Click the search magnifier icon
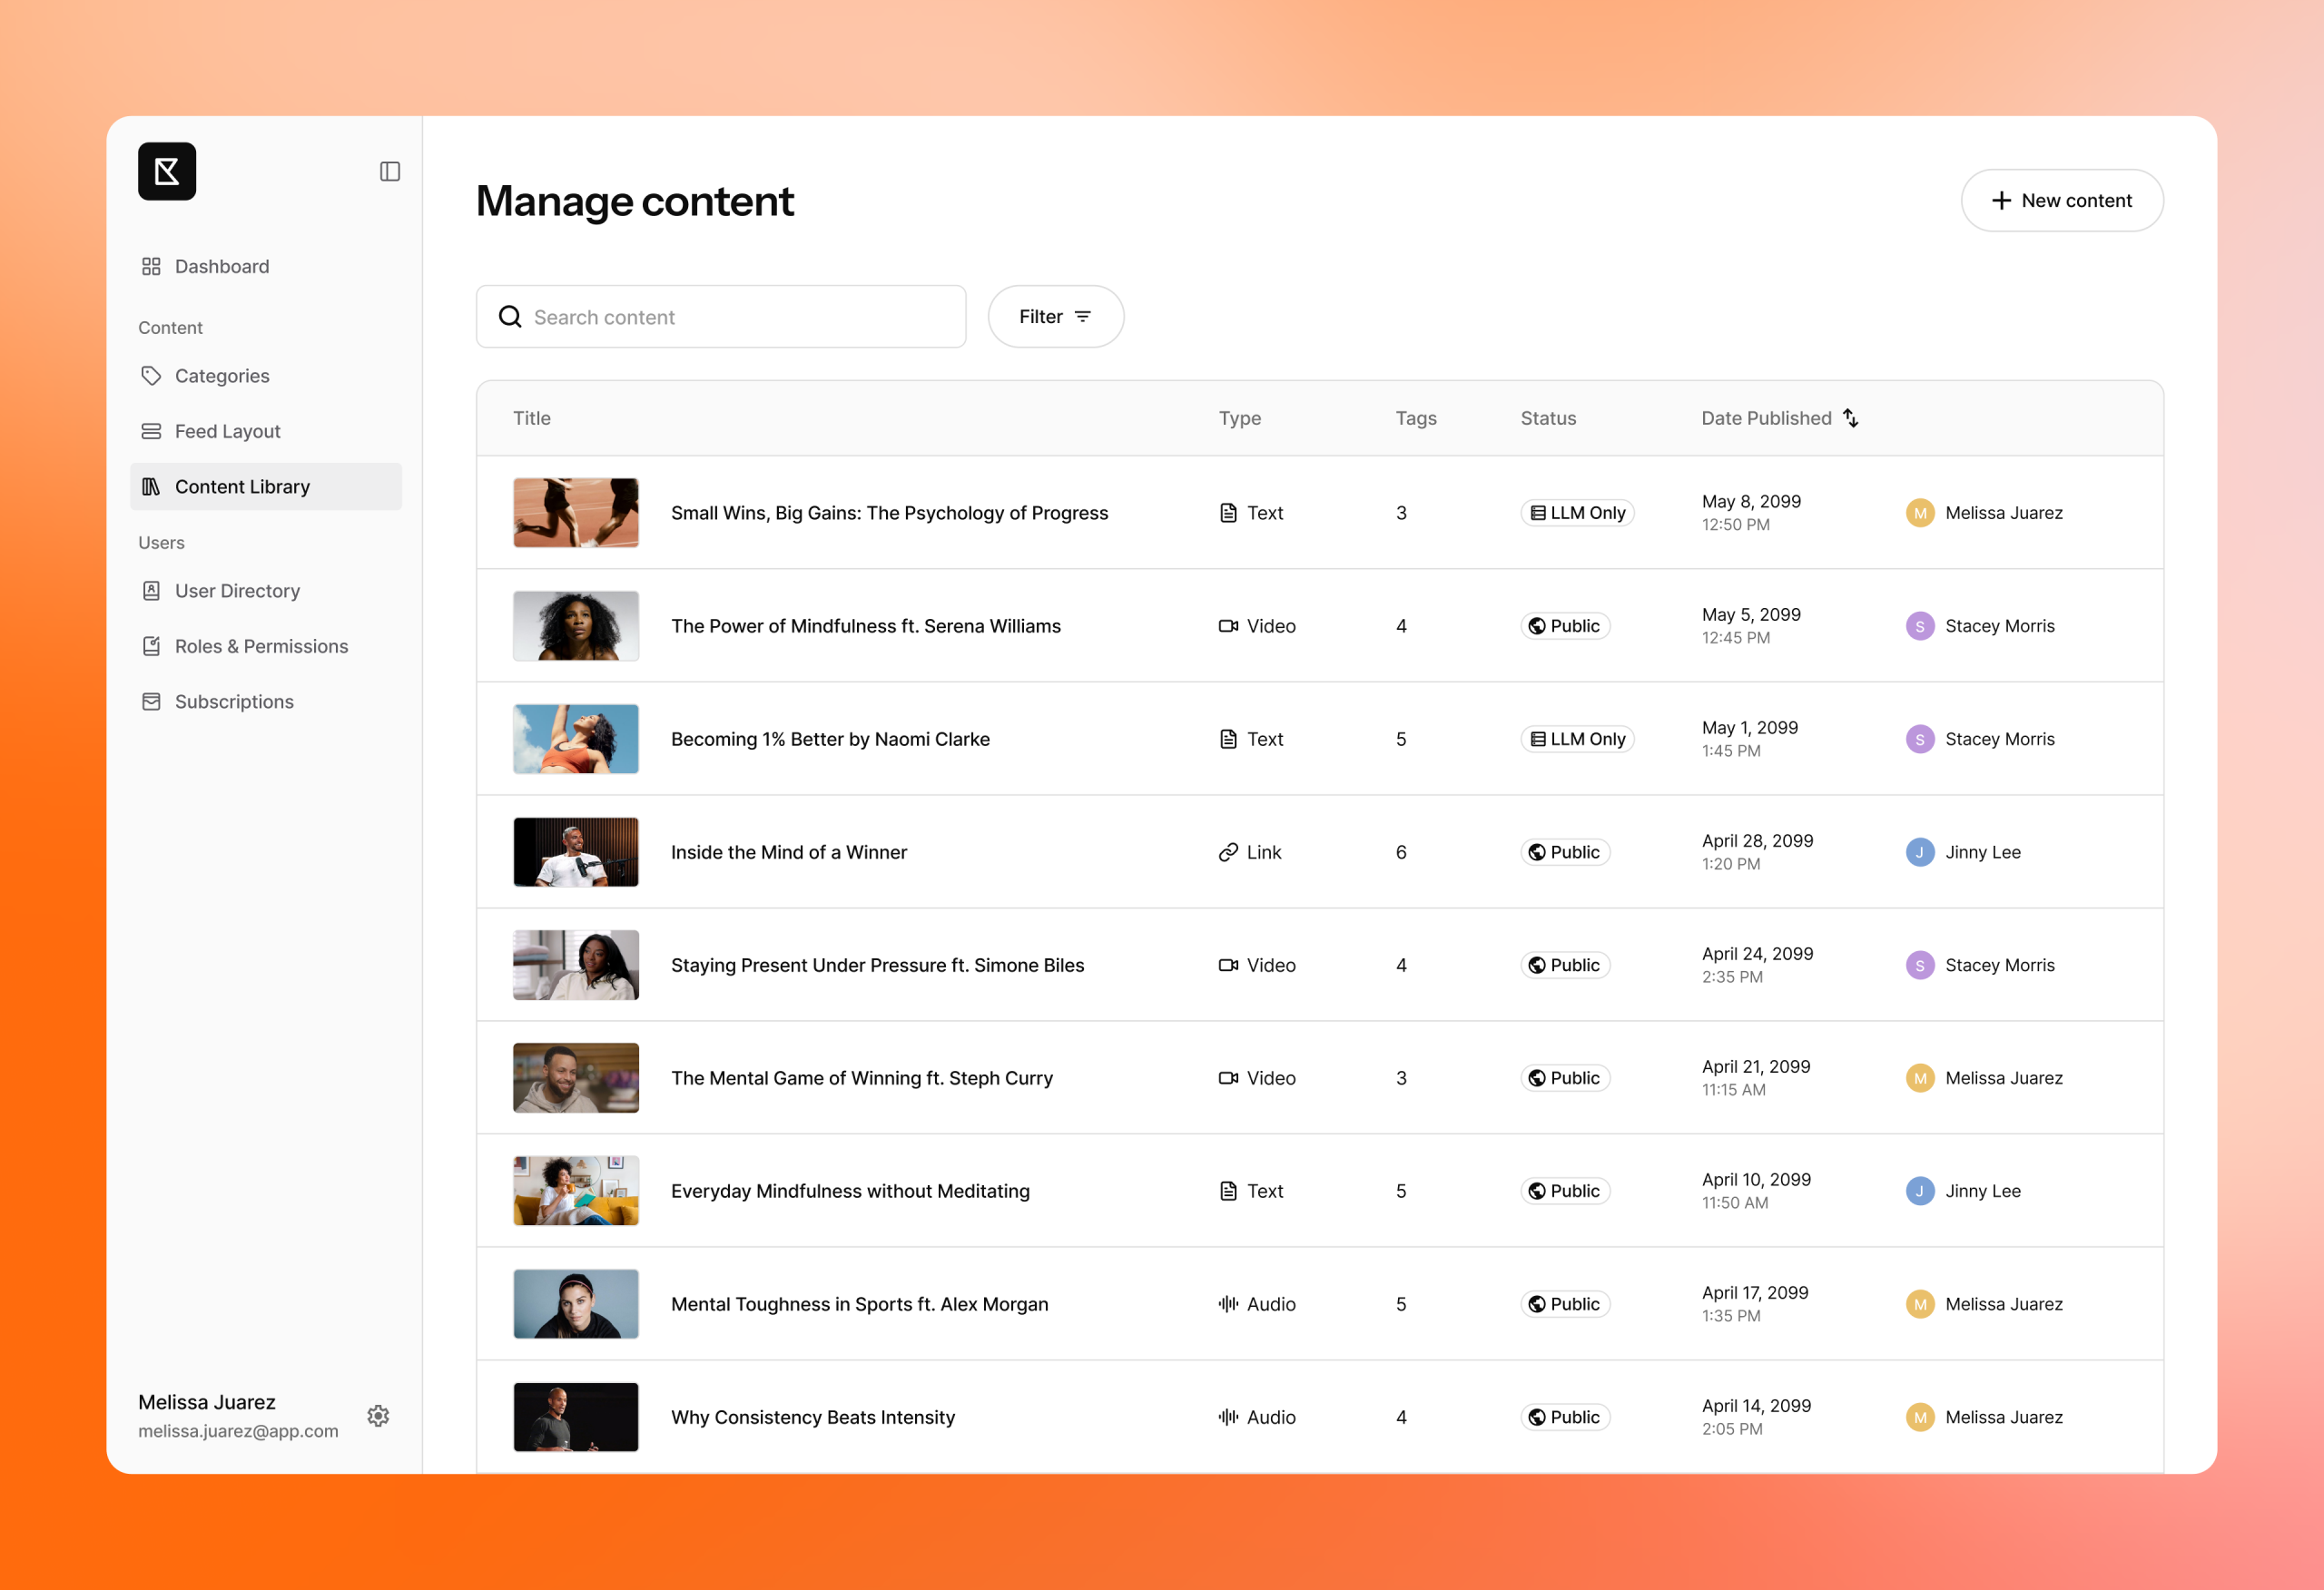Screen dimensions: 2324x1590 [x=510, y=317]
